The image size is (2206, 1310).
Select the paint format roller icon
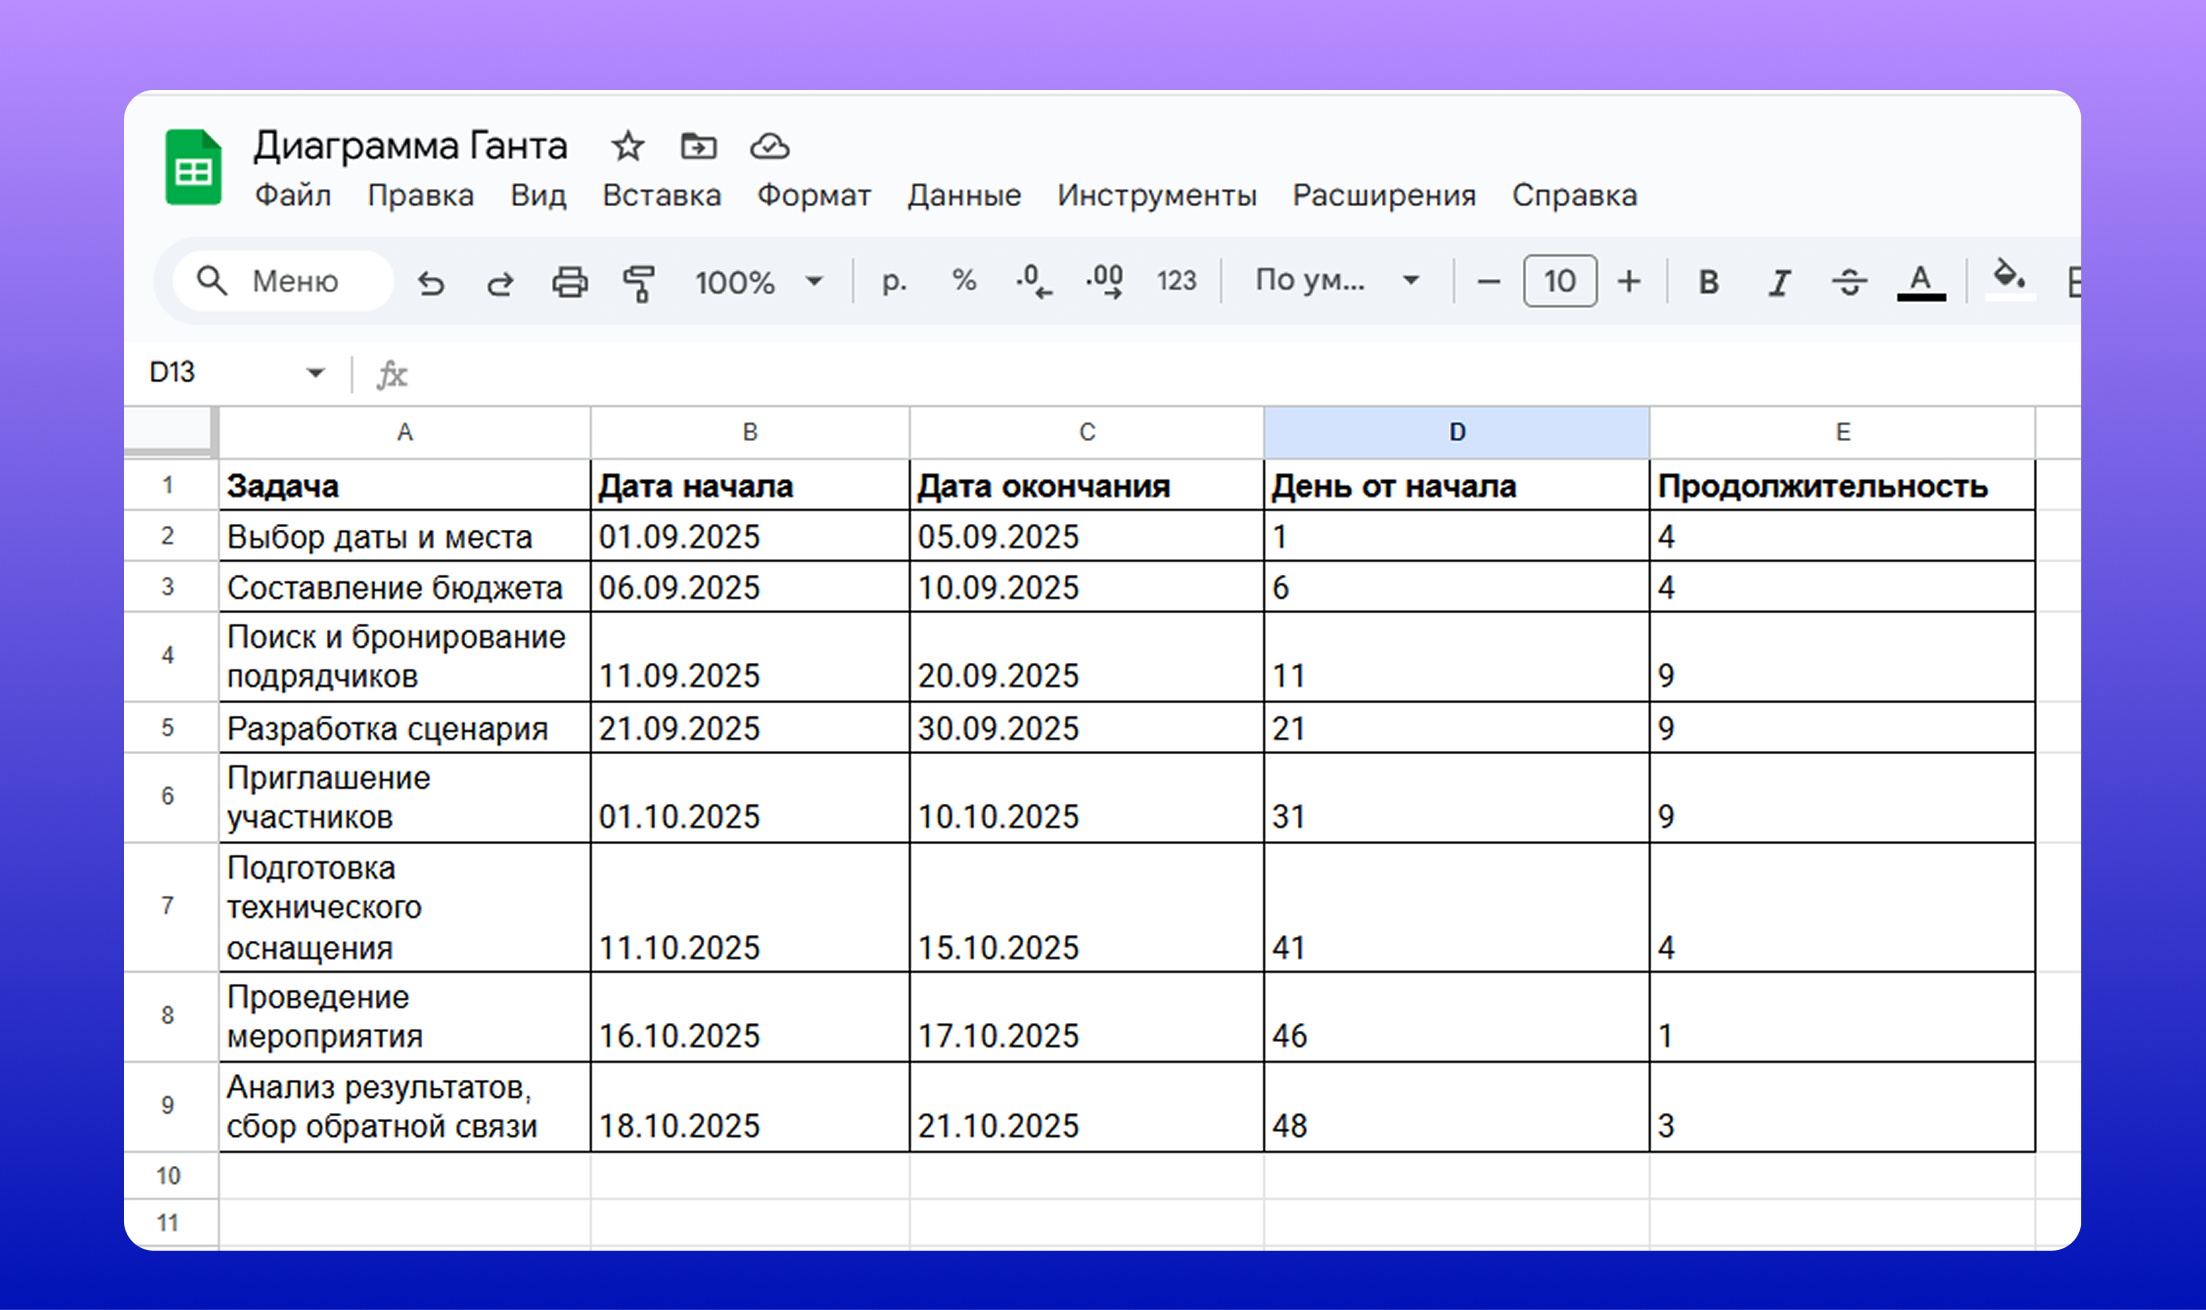pos(639,283)
